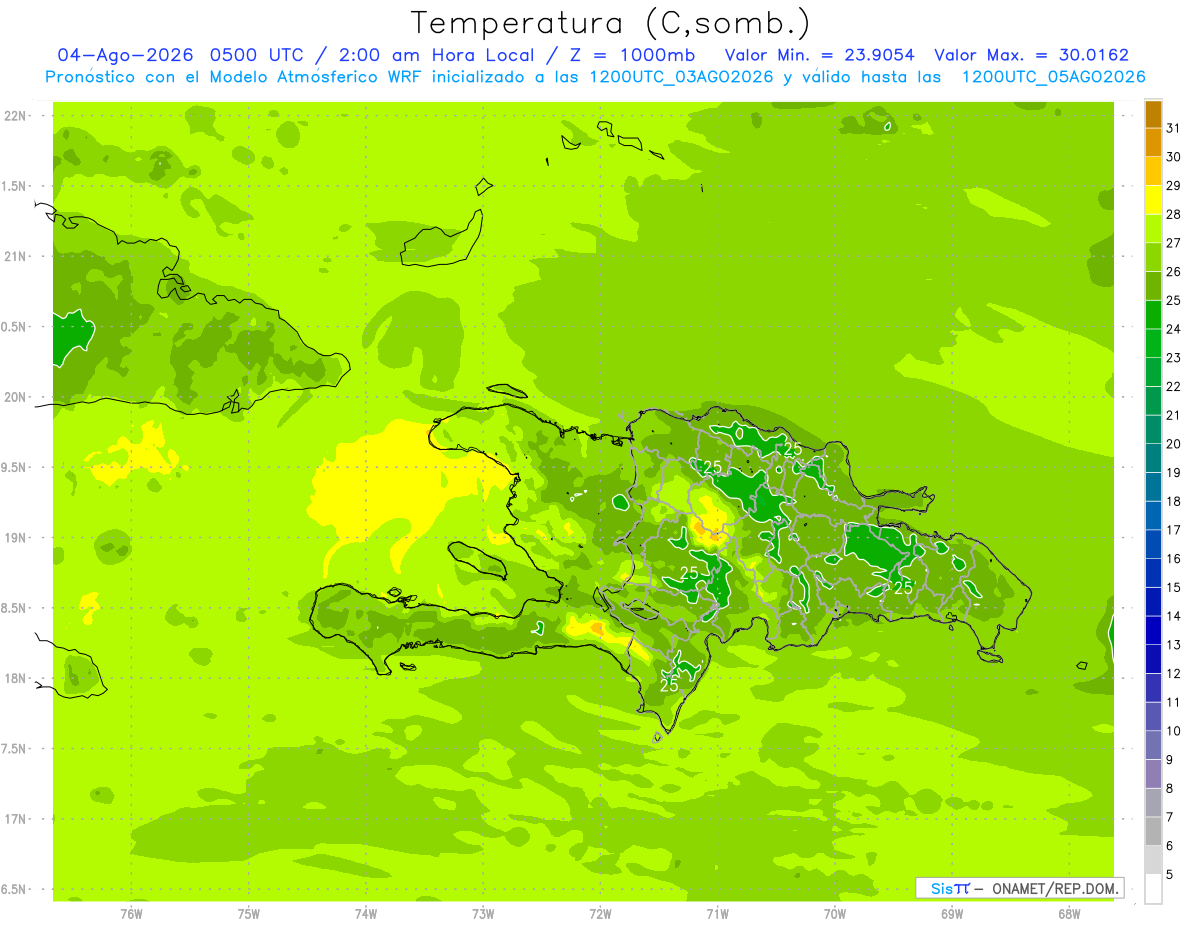The width and height of the screenshot is (1200, 927).
Task: Click the "76W" longitude axis label
Action: tap(131, 913)
